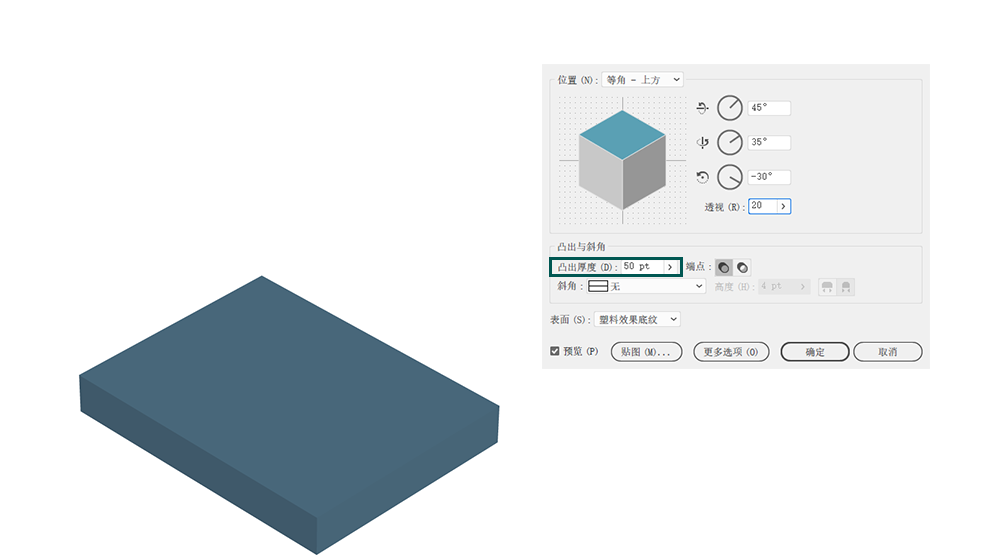Click the X-axis rotation dial at 45°
Screen dimensions: 1000x559
[730, 108]
